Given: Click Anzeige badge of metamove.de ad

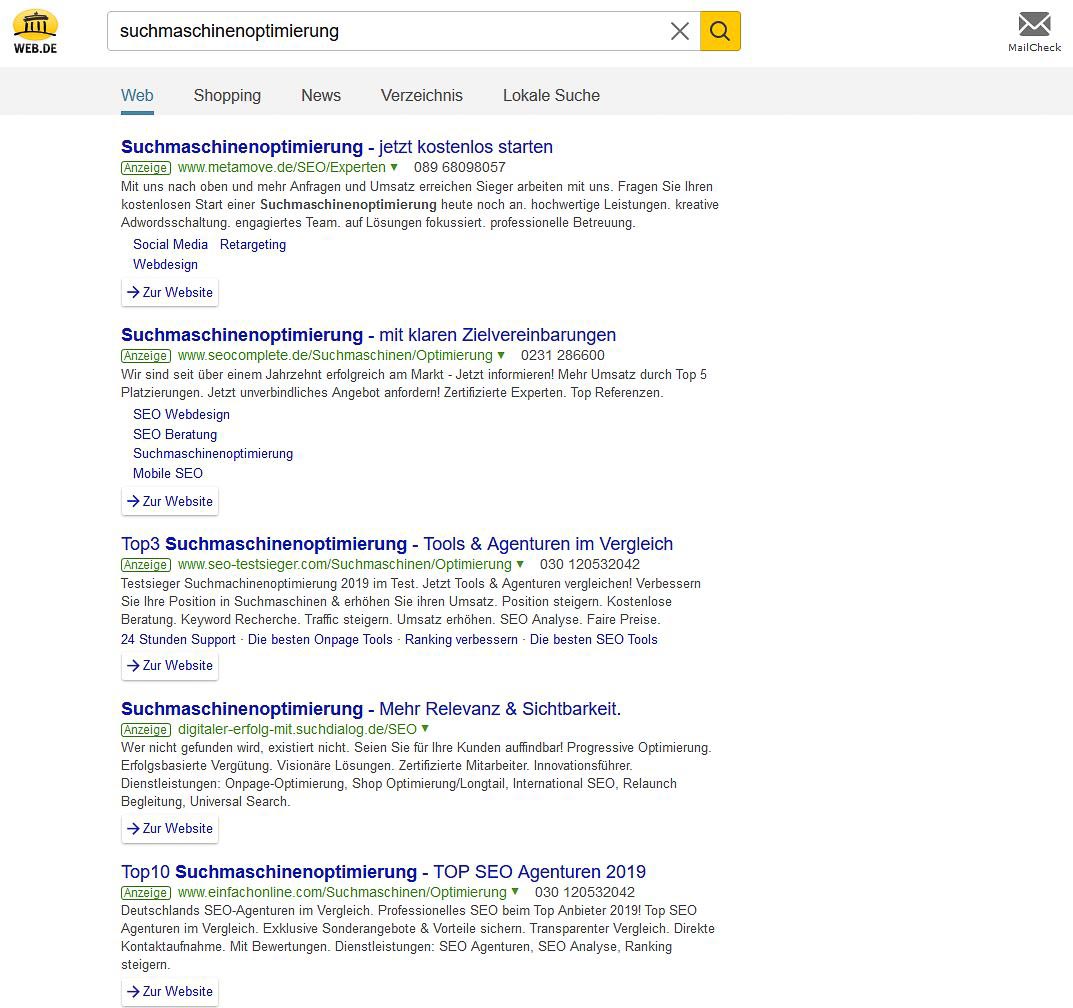Looking at the screenshot, I should click(146, 168).
